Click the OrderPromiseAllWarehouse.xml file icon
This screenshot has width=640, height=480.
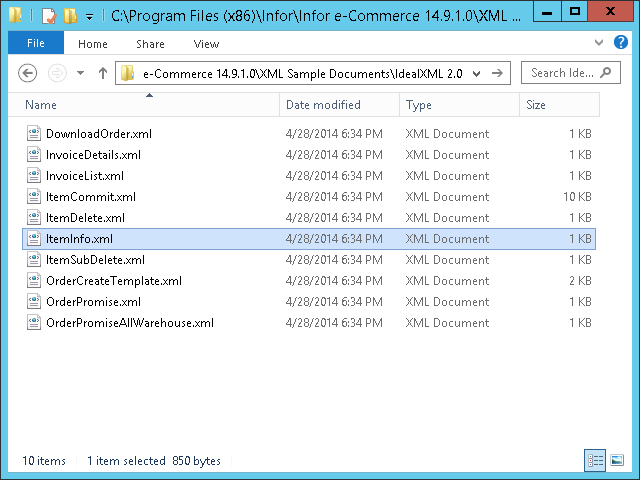(x=34, y=323)
